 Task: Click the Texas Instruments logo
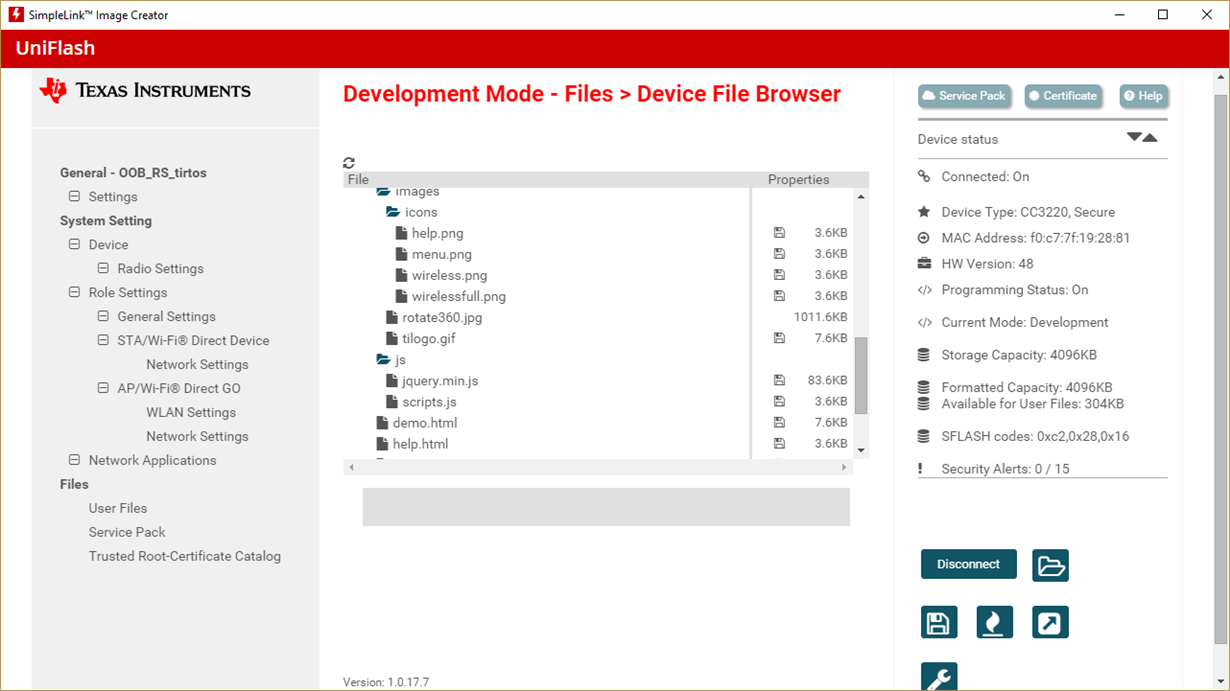pos(145,90)
